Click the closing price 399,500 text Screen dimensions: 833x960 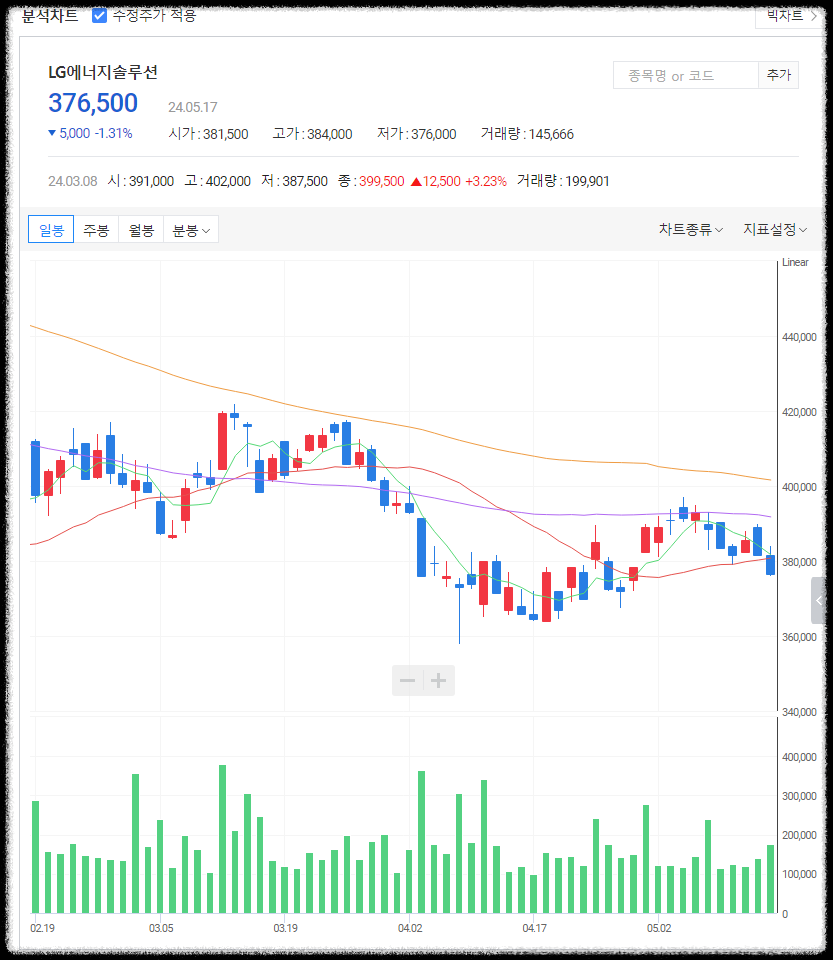click(x=382, y=181)
